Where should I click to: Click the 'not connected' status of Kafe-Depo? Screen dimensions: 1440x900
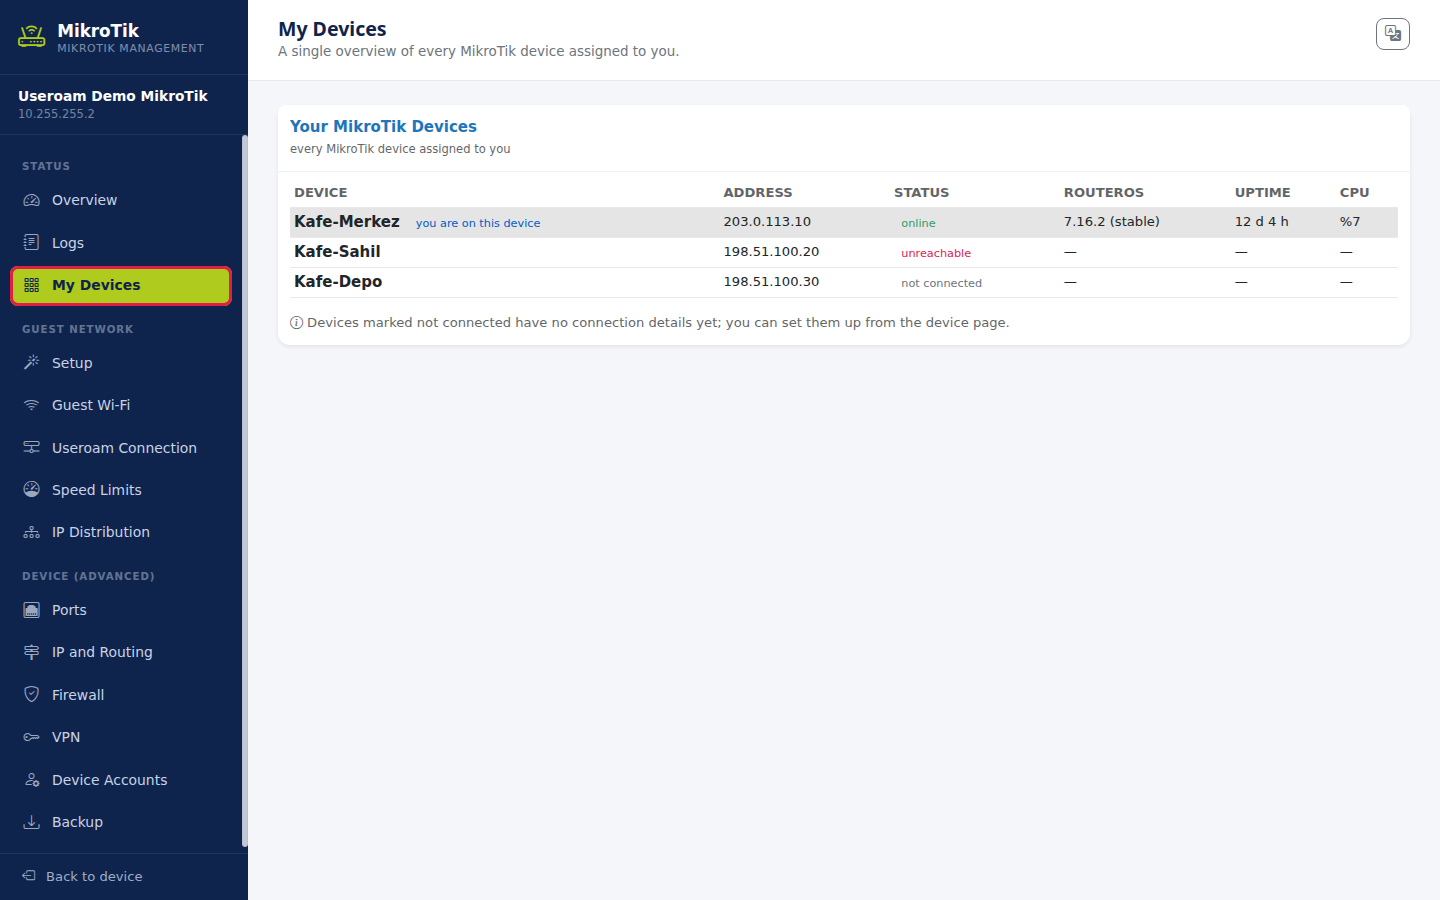(x=941, y=283)
